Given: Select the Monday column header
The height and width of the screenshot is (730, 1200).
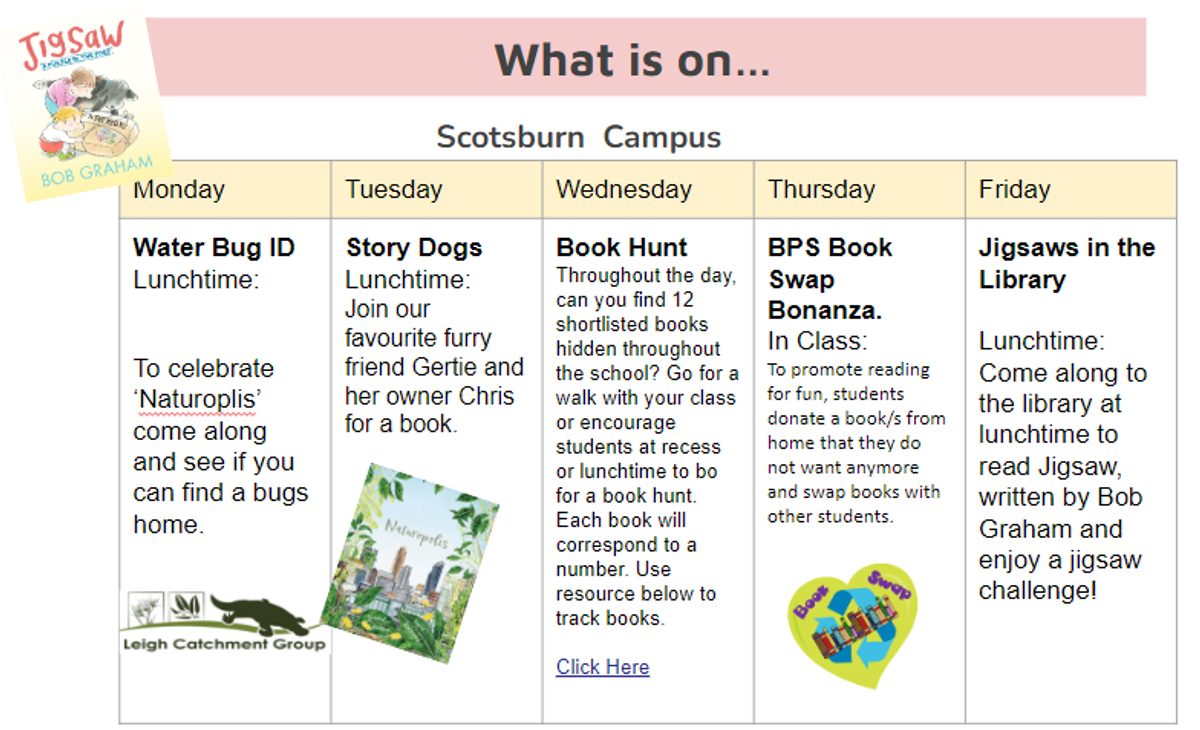Looking at the screenshot, I should tap(225, 190).
